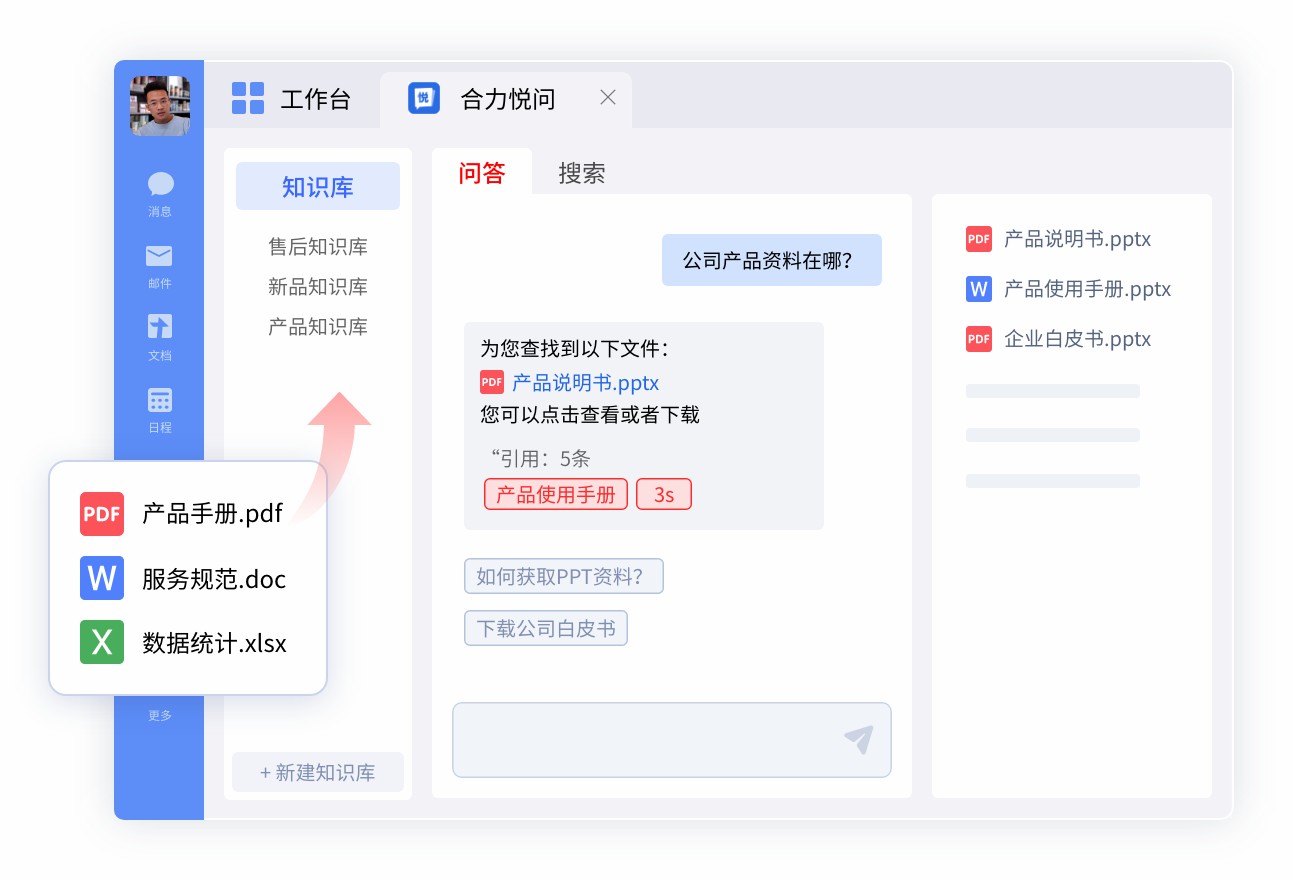
Task: Click the blue grid icon beside 工作台
Action: pos(247,98)
